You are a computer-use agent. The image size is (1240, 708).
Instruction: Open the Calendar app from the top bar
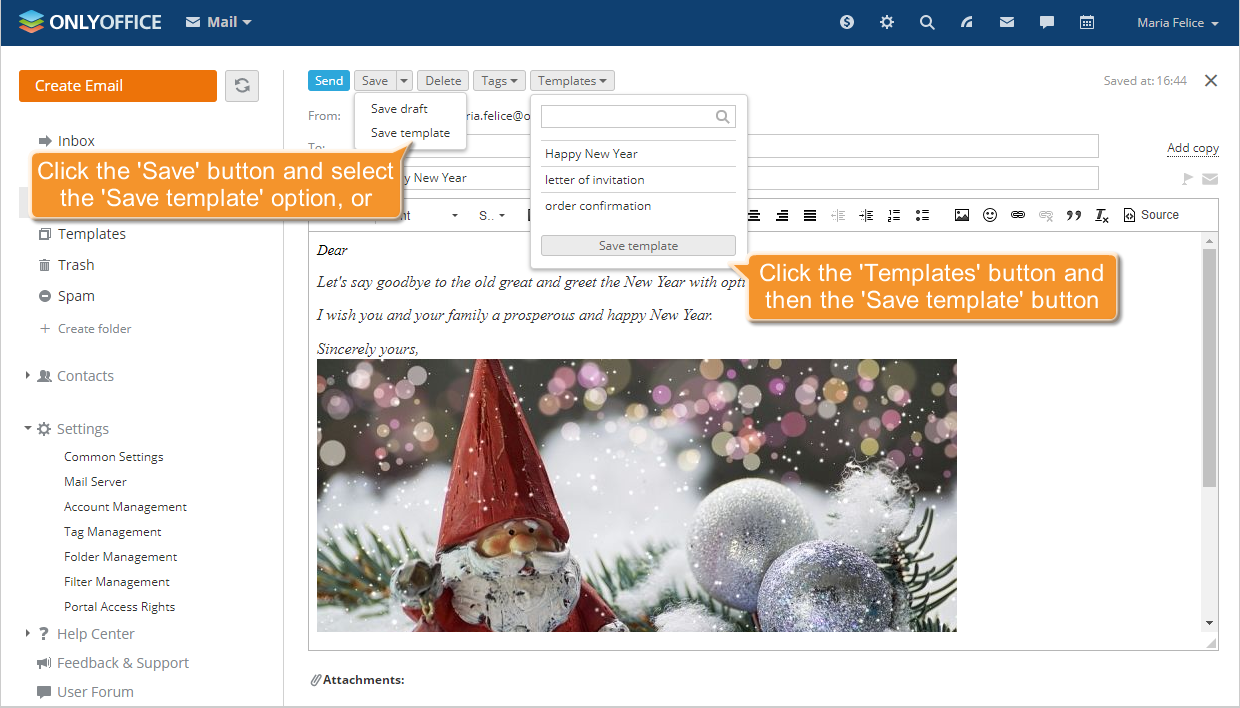[x=1087, y=21]
